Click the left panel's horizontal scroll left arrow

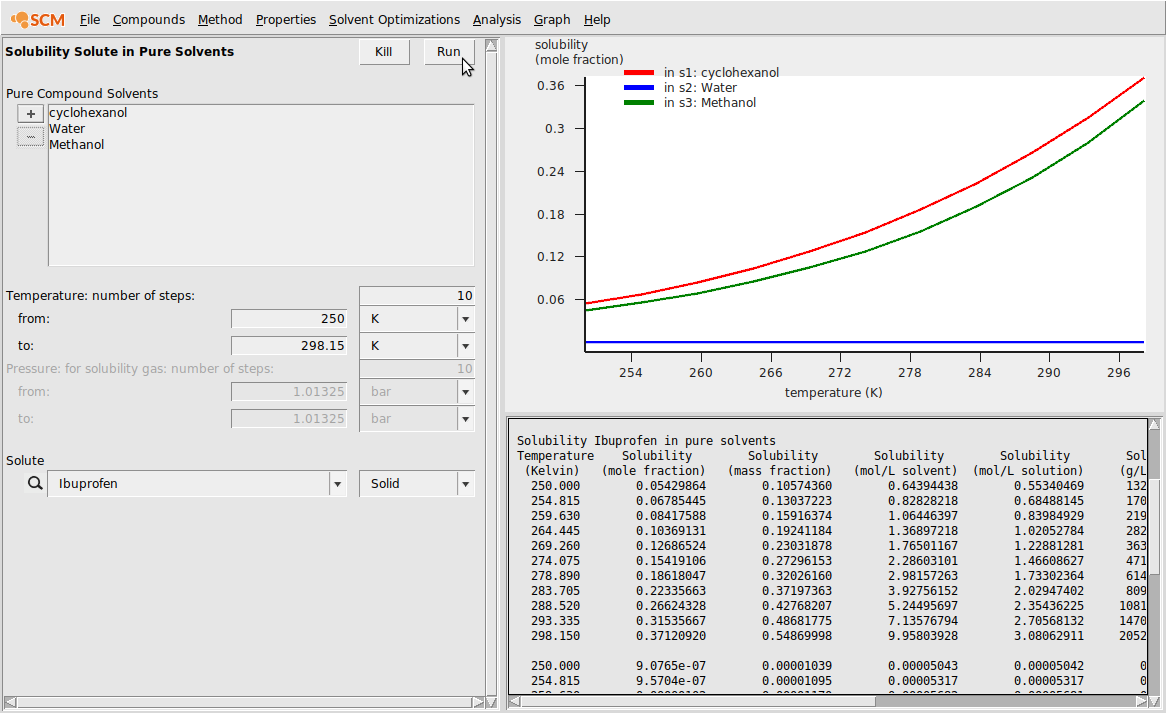click(x=10, y=702)
